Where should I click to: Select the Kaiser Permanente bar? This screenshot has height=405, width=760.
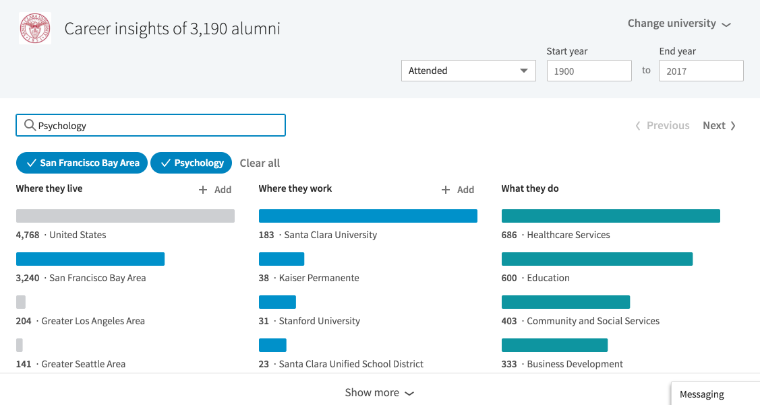coord(281,259)
